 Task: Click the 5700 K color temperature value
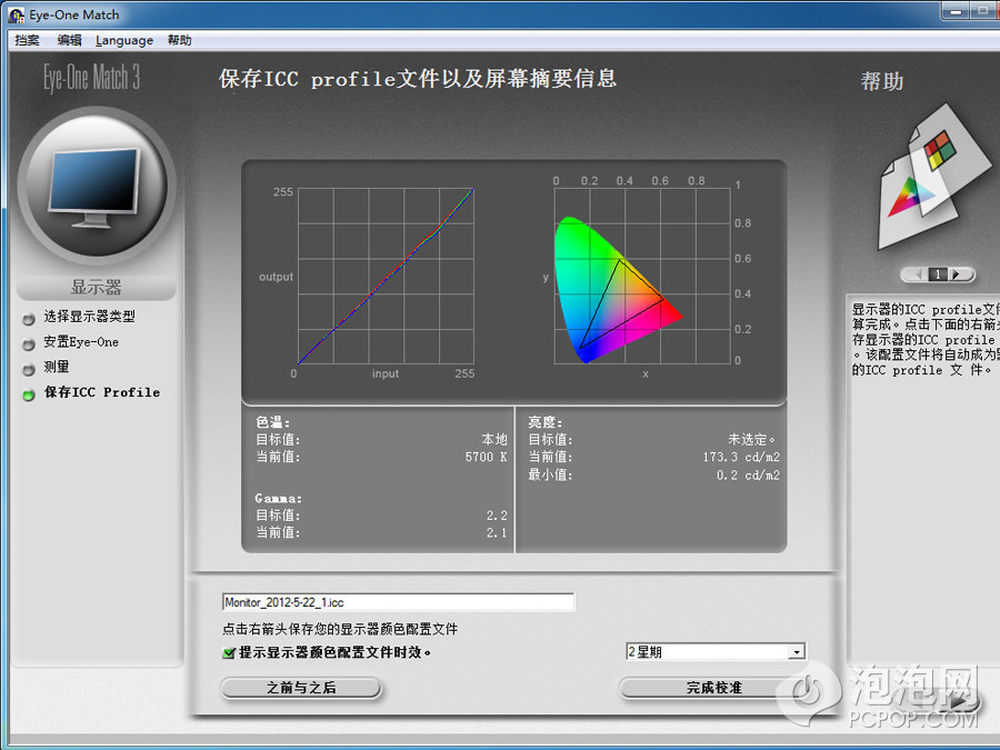click(x=486, y=457)
